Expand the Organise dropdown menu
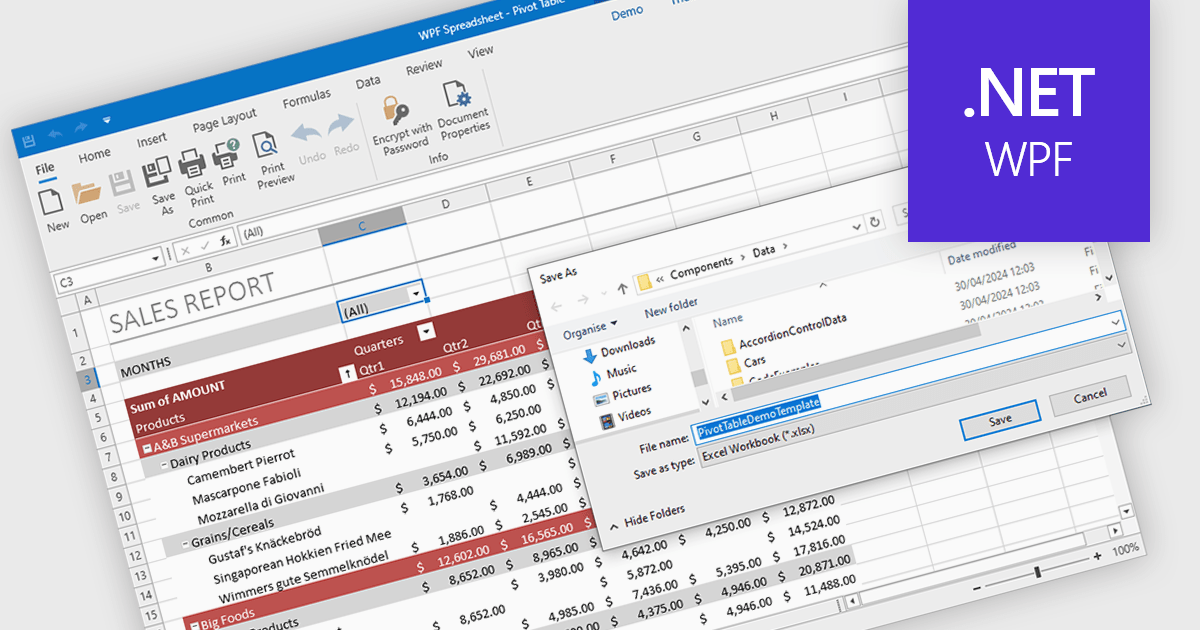 click(x=590, y=325)
